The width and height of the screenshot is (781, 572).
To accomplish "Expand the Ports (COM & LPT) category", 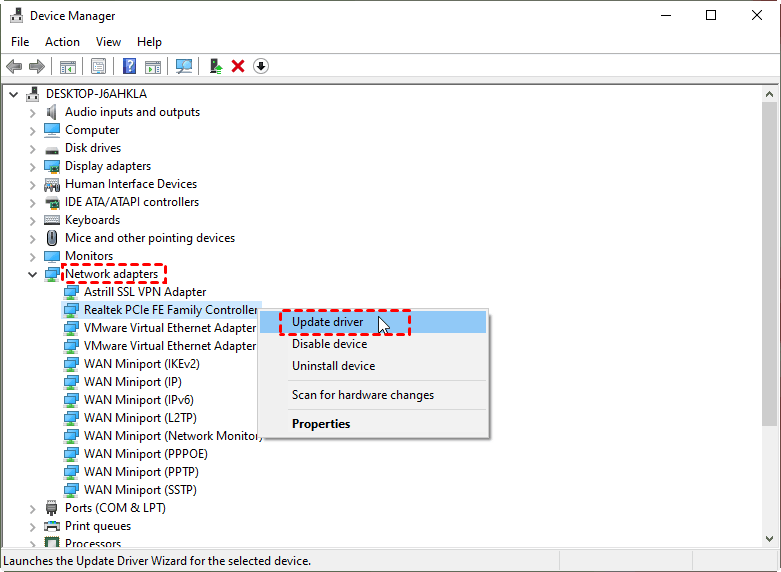I will point(33,508).
